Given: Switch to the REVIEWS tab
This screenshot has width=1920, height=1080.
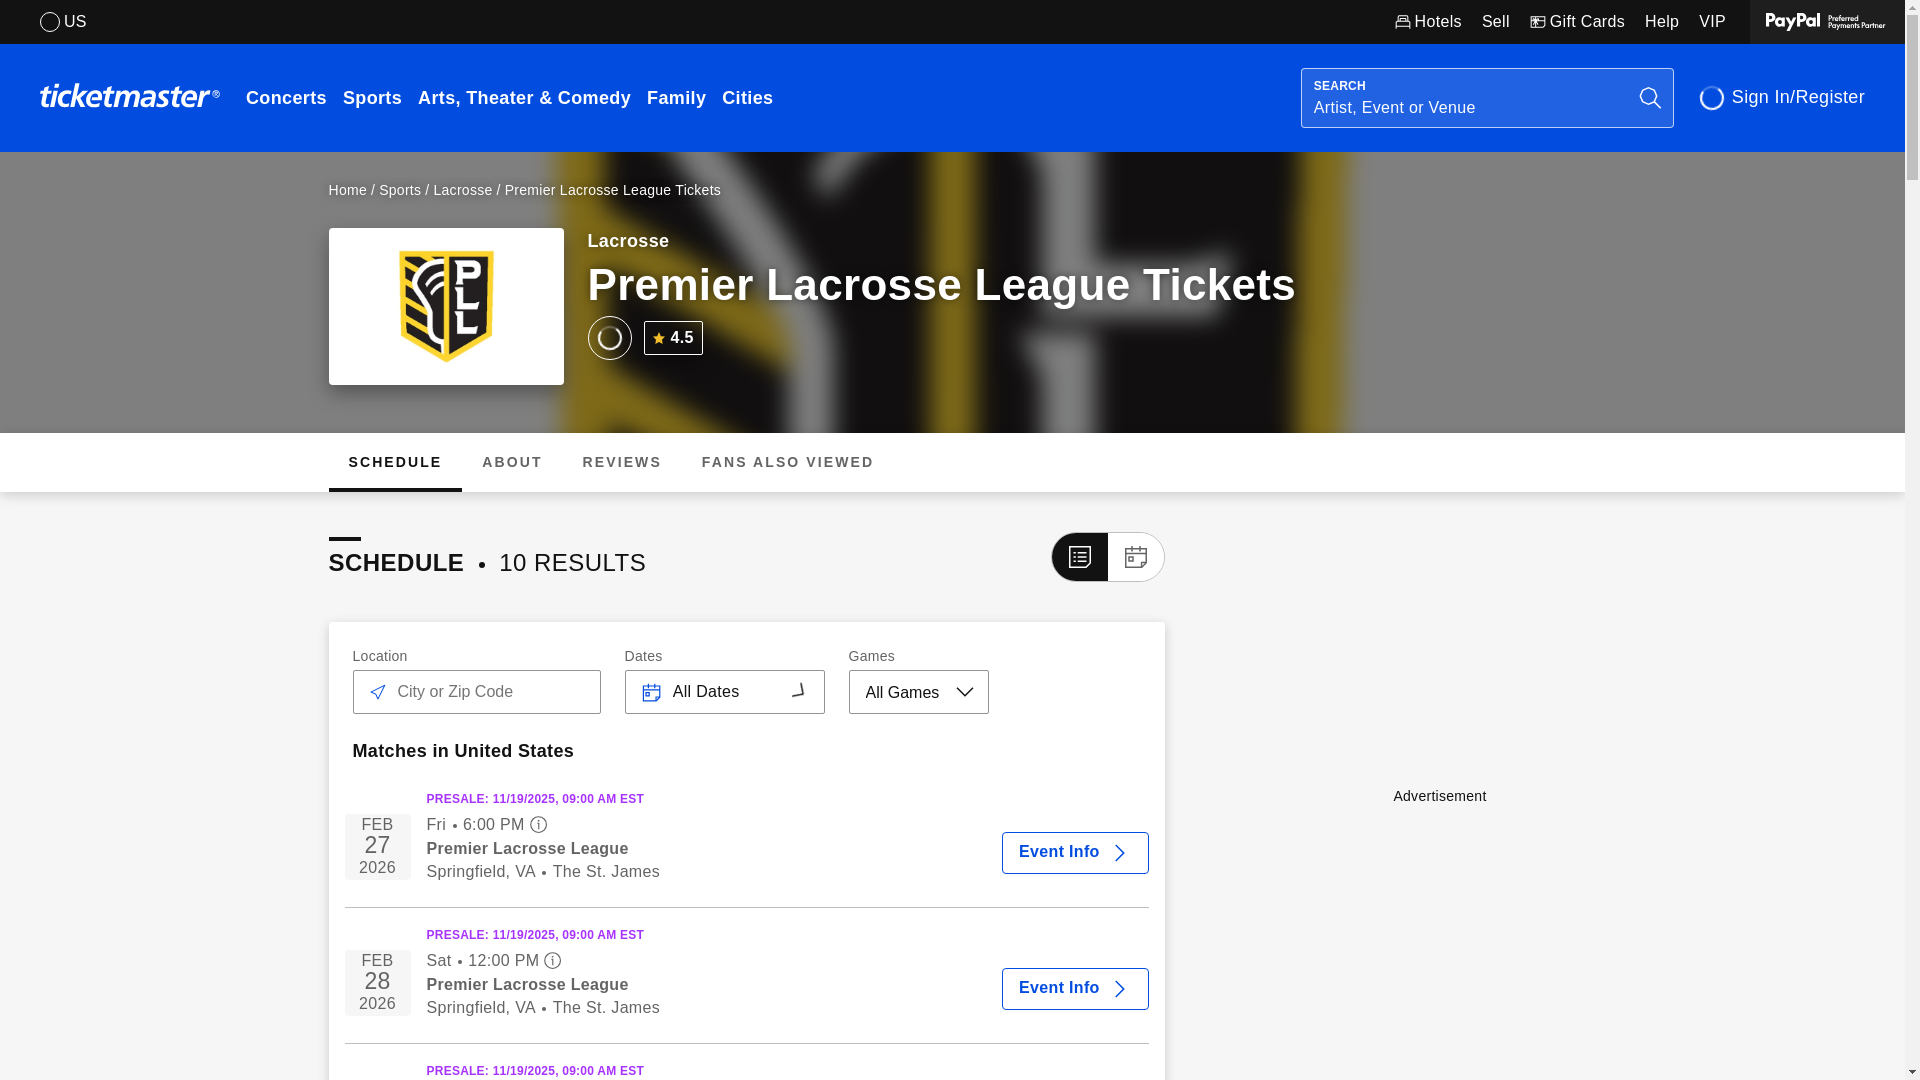Looking at the screenshot, I should (x=622, y=462).
